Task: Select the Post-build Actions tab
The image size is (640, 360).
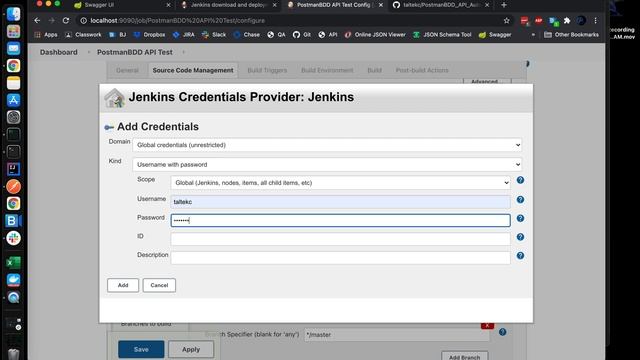Action: (x=422, y=70)
